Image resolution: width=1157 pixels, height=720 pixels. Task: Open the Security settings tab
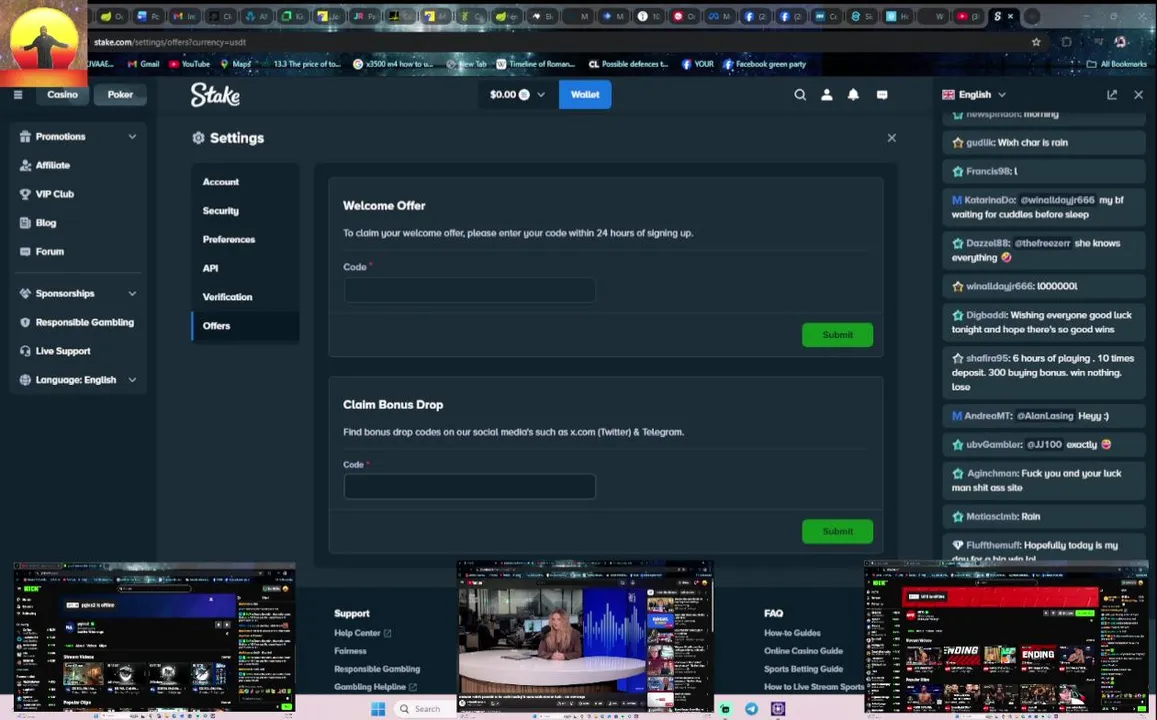coord(245,210)
